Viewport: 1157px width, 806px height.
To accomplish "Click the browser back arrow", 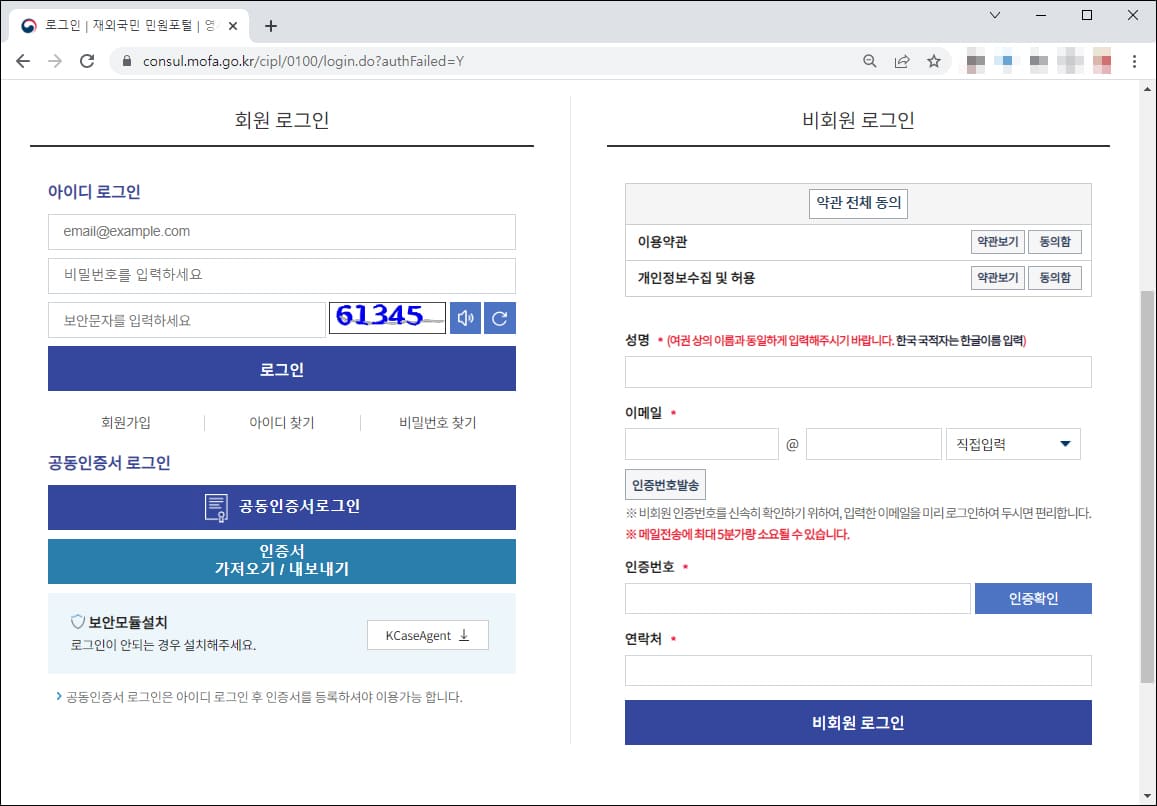I will pos(23,60).
